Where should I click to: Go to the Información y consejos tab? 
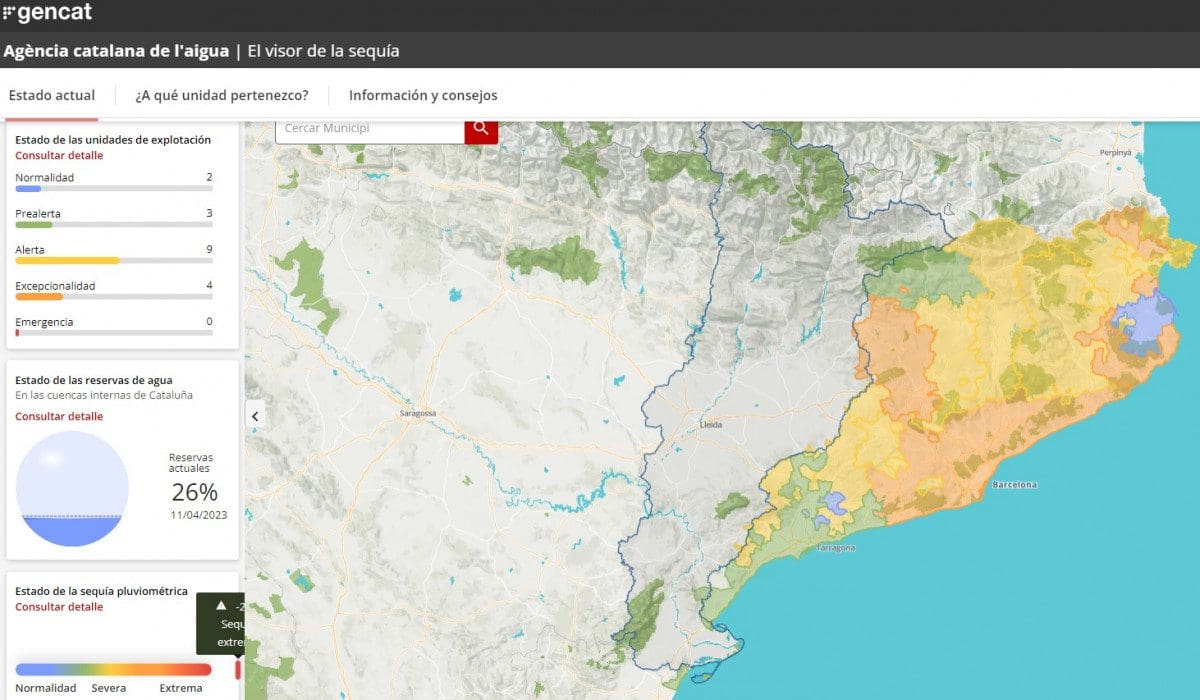tap(423, 96)
